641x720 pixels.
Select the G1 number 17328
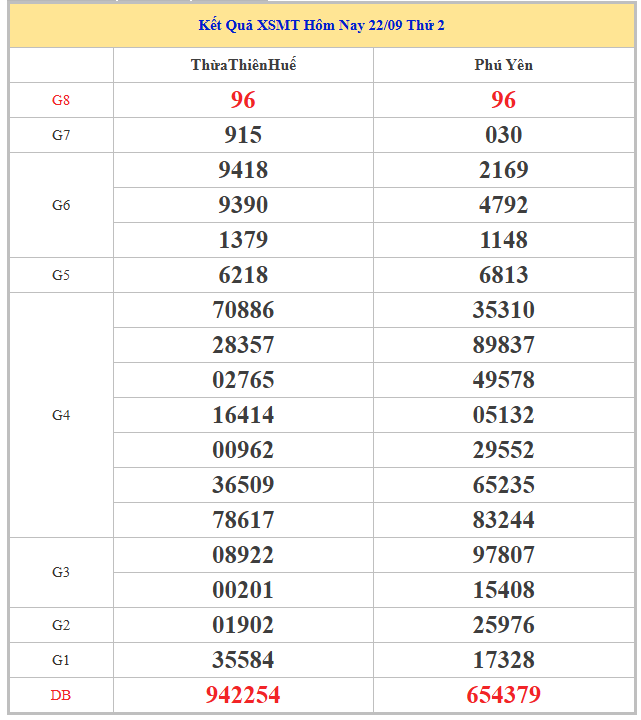[503, 660]
